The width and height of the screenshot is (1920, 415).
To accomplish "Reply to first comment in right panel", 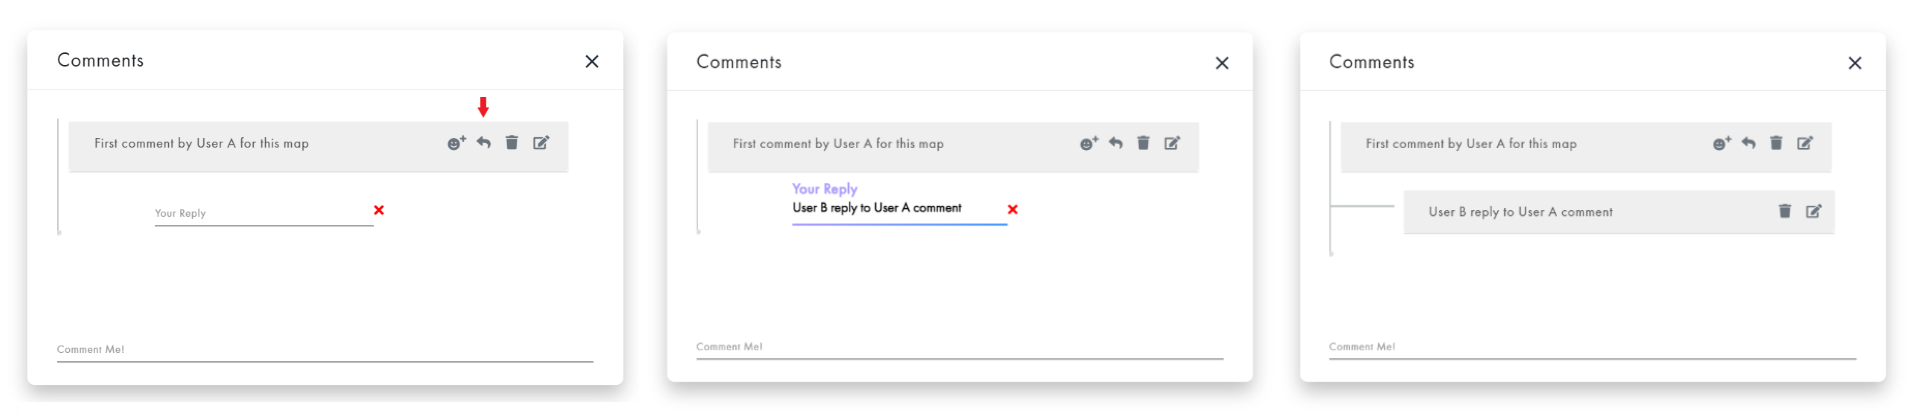I will (x=1748, y=143).
